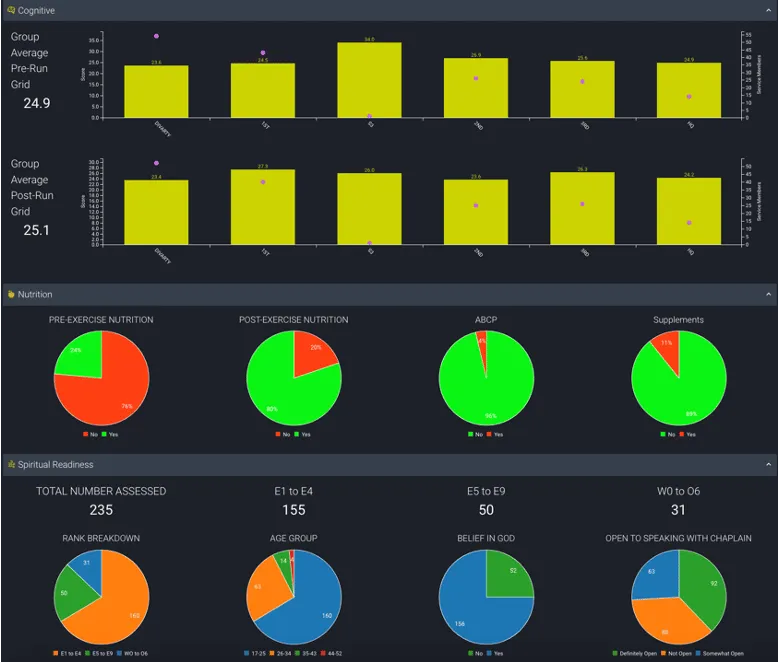The image size is (778, 662).
Task: Click the 23.6 DIVARTY bar in Pre-Run chart
Action: point(156,91)
